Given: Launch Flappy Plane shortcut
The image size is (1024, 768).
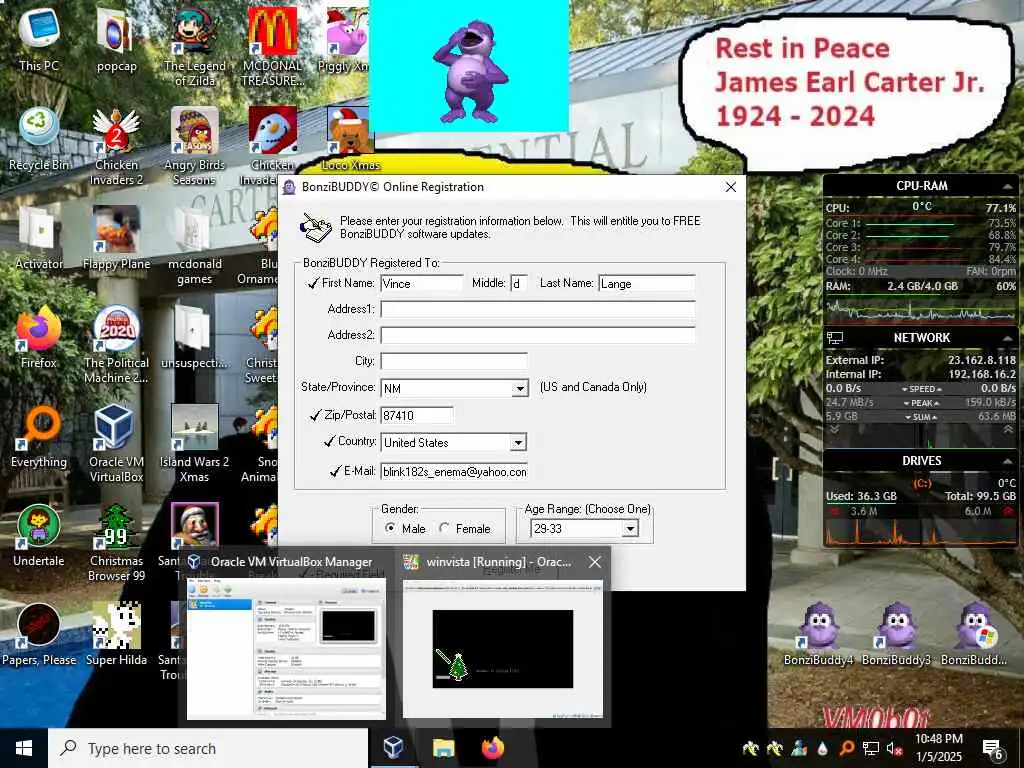Looking at the screenshot, I should point(116,238).
